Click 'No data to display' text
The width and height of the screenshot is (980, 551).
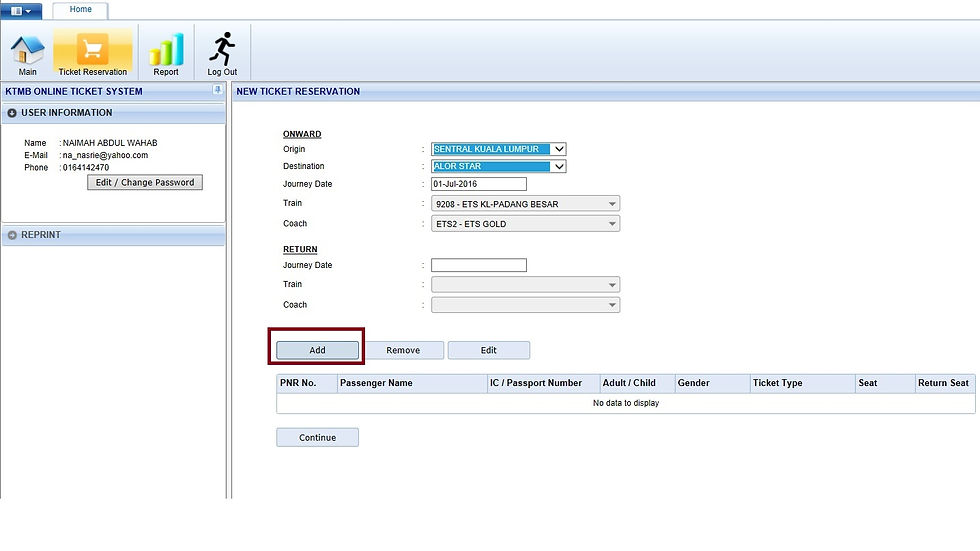click(626, 403)
